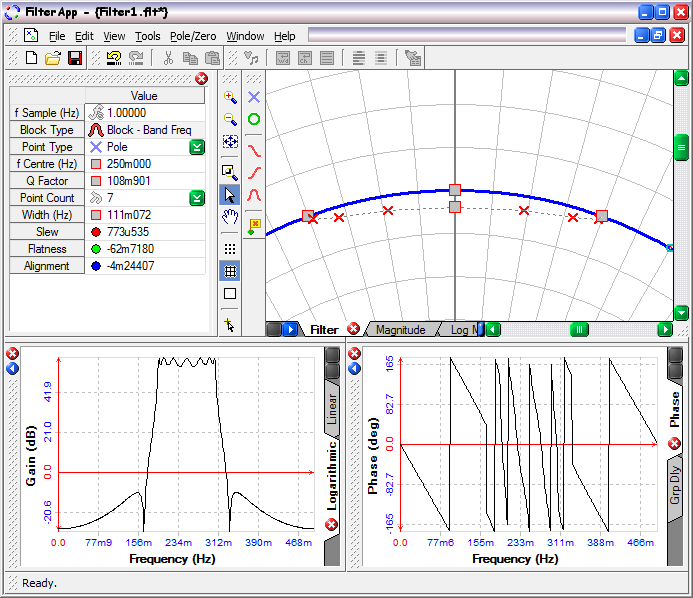Open the Pole/Zero menu
This screenshot has width=693, height=598.
(193, 36)
